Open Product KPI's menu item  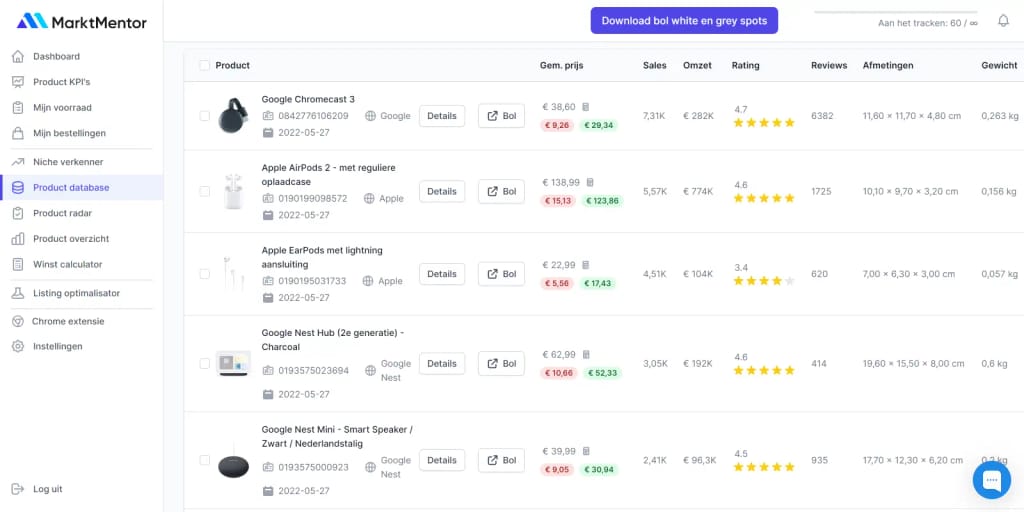tap(62, 82)
